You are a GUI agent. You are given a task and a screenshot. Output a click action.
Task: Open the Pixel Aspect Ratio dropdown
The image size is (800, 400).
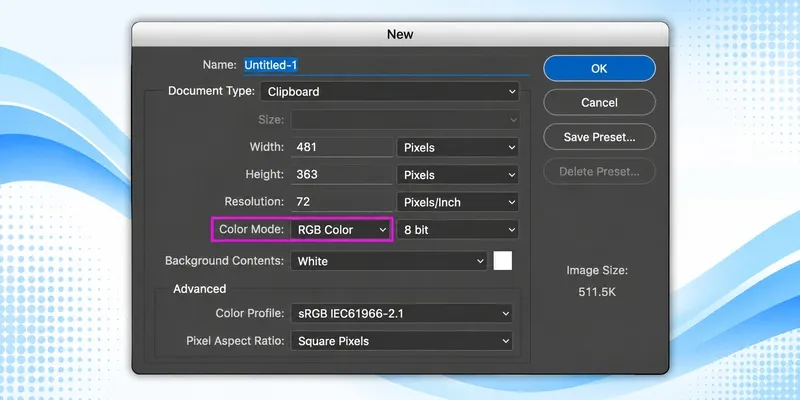[402, 341]
